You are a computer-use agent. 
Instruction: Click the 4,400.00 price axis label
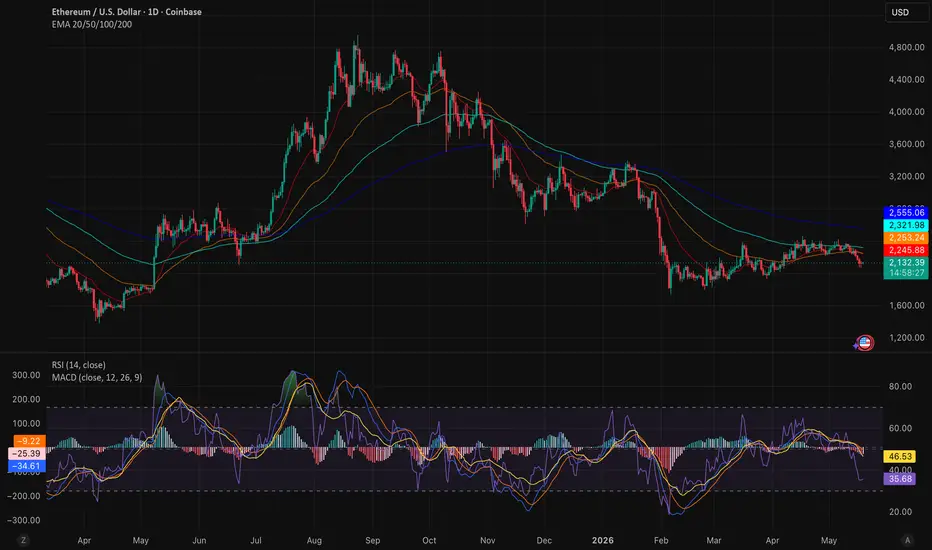(x=906, y=79)
